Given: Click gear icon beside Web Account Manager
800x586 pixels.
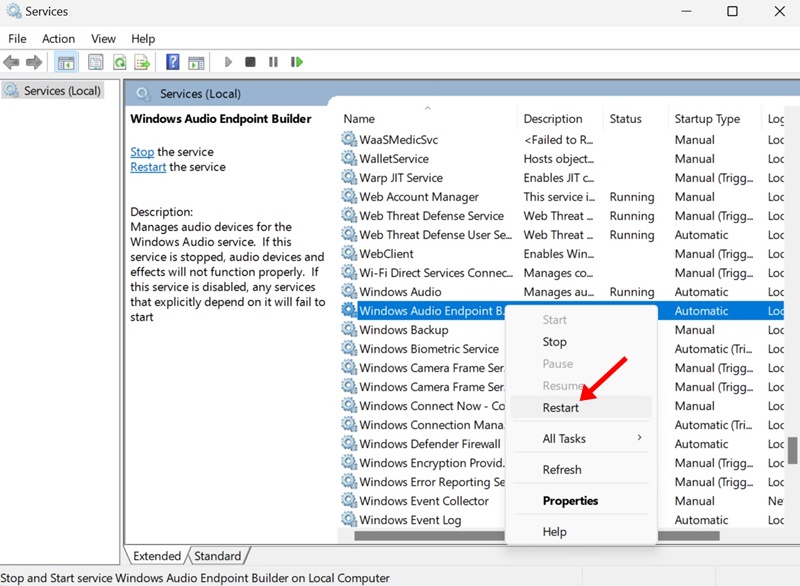Looking at the screenshot, I should [x=349, y=196].
